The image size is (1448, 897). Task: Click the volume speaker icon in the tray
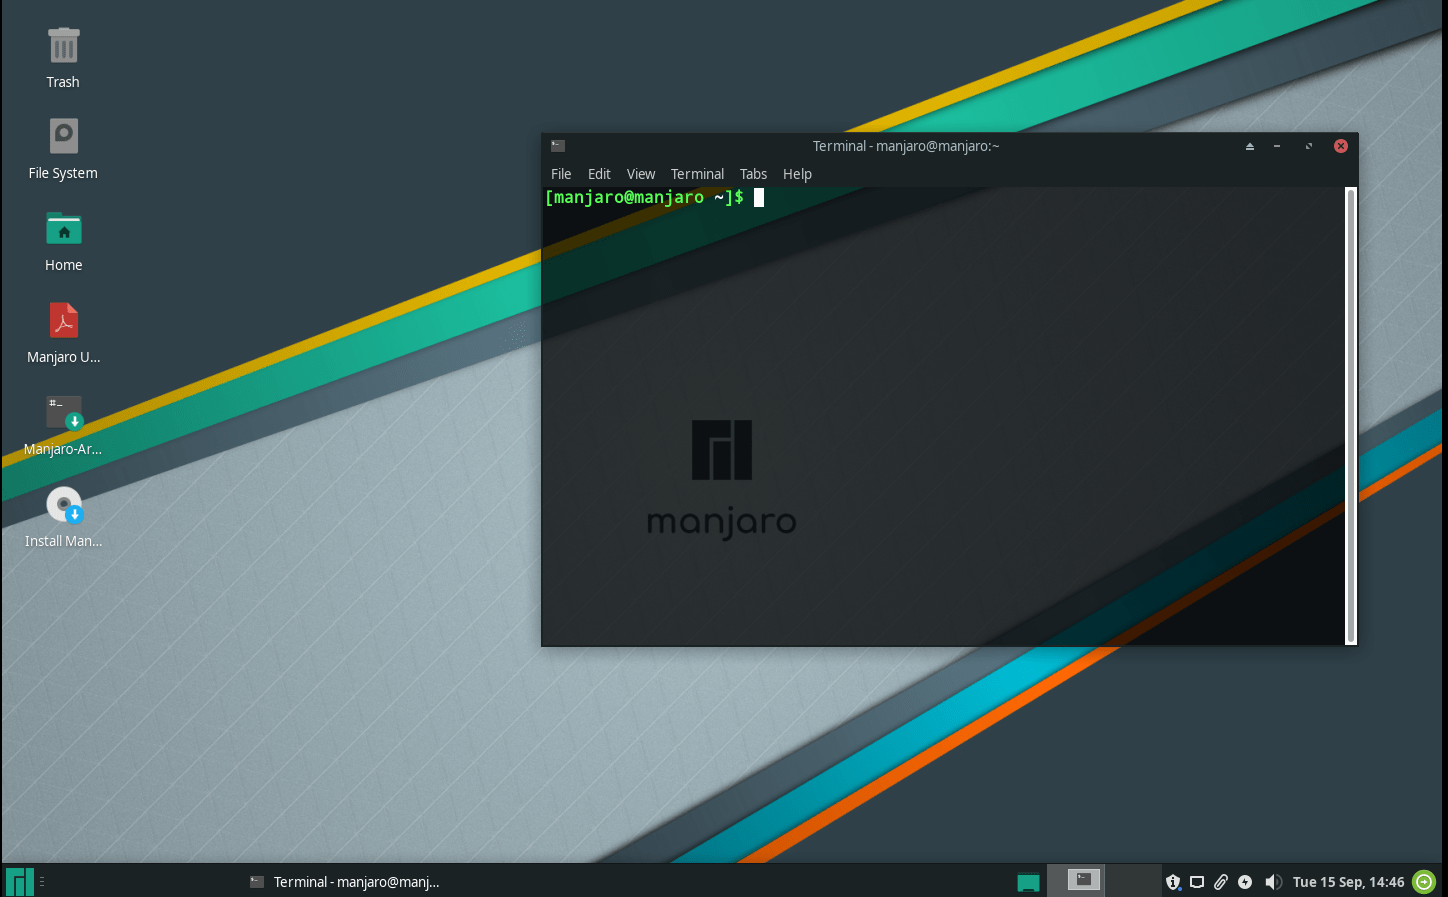(x=1273, y=882)
